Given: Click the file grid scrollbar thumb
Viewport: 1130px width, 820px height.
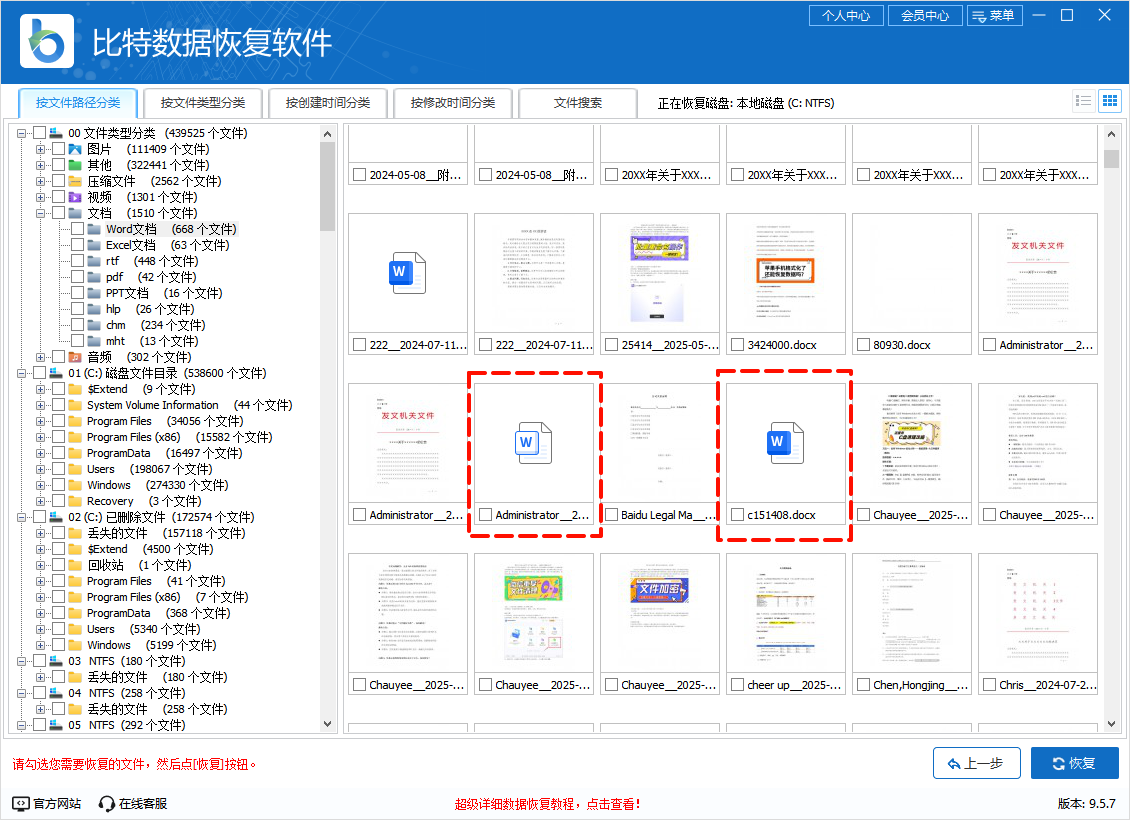Looking at the screenshot, I should 1111,159.
